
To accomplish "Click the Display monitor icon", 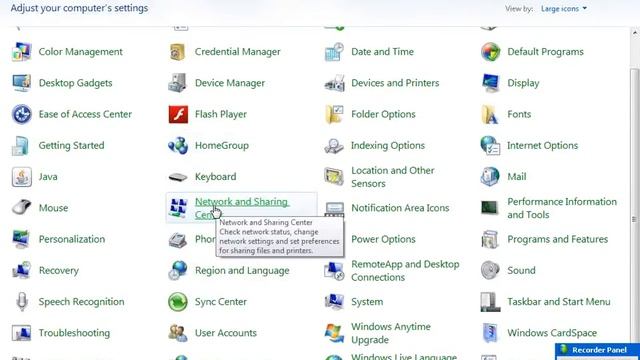I will pyautogui.click(x=490, y=83).
